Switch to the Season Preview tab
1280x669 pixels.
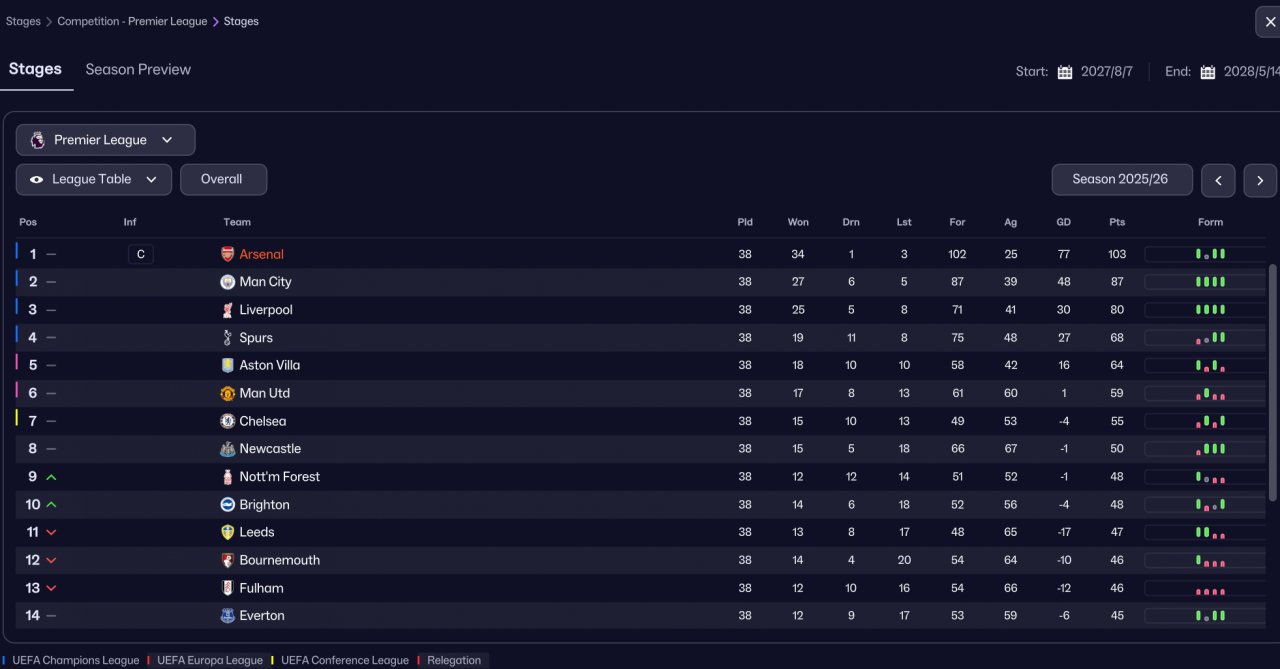[x=138, y=69]
